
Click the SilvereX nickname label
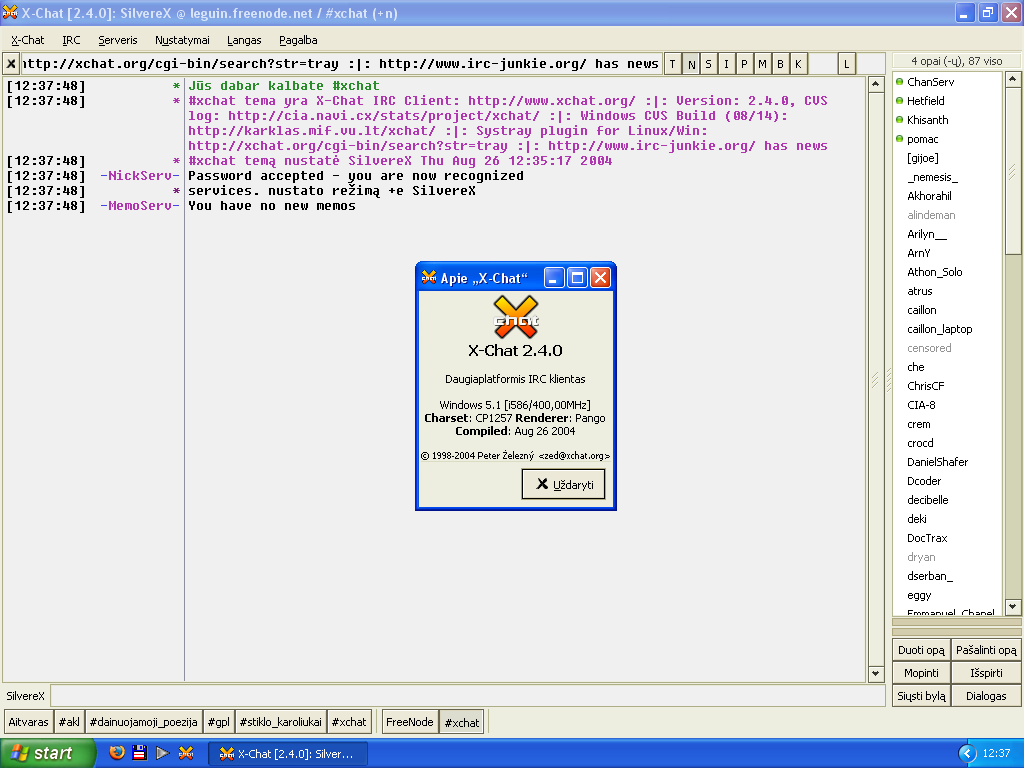(x=25, y=696)
